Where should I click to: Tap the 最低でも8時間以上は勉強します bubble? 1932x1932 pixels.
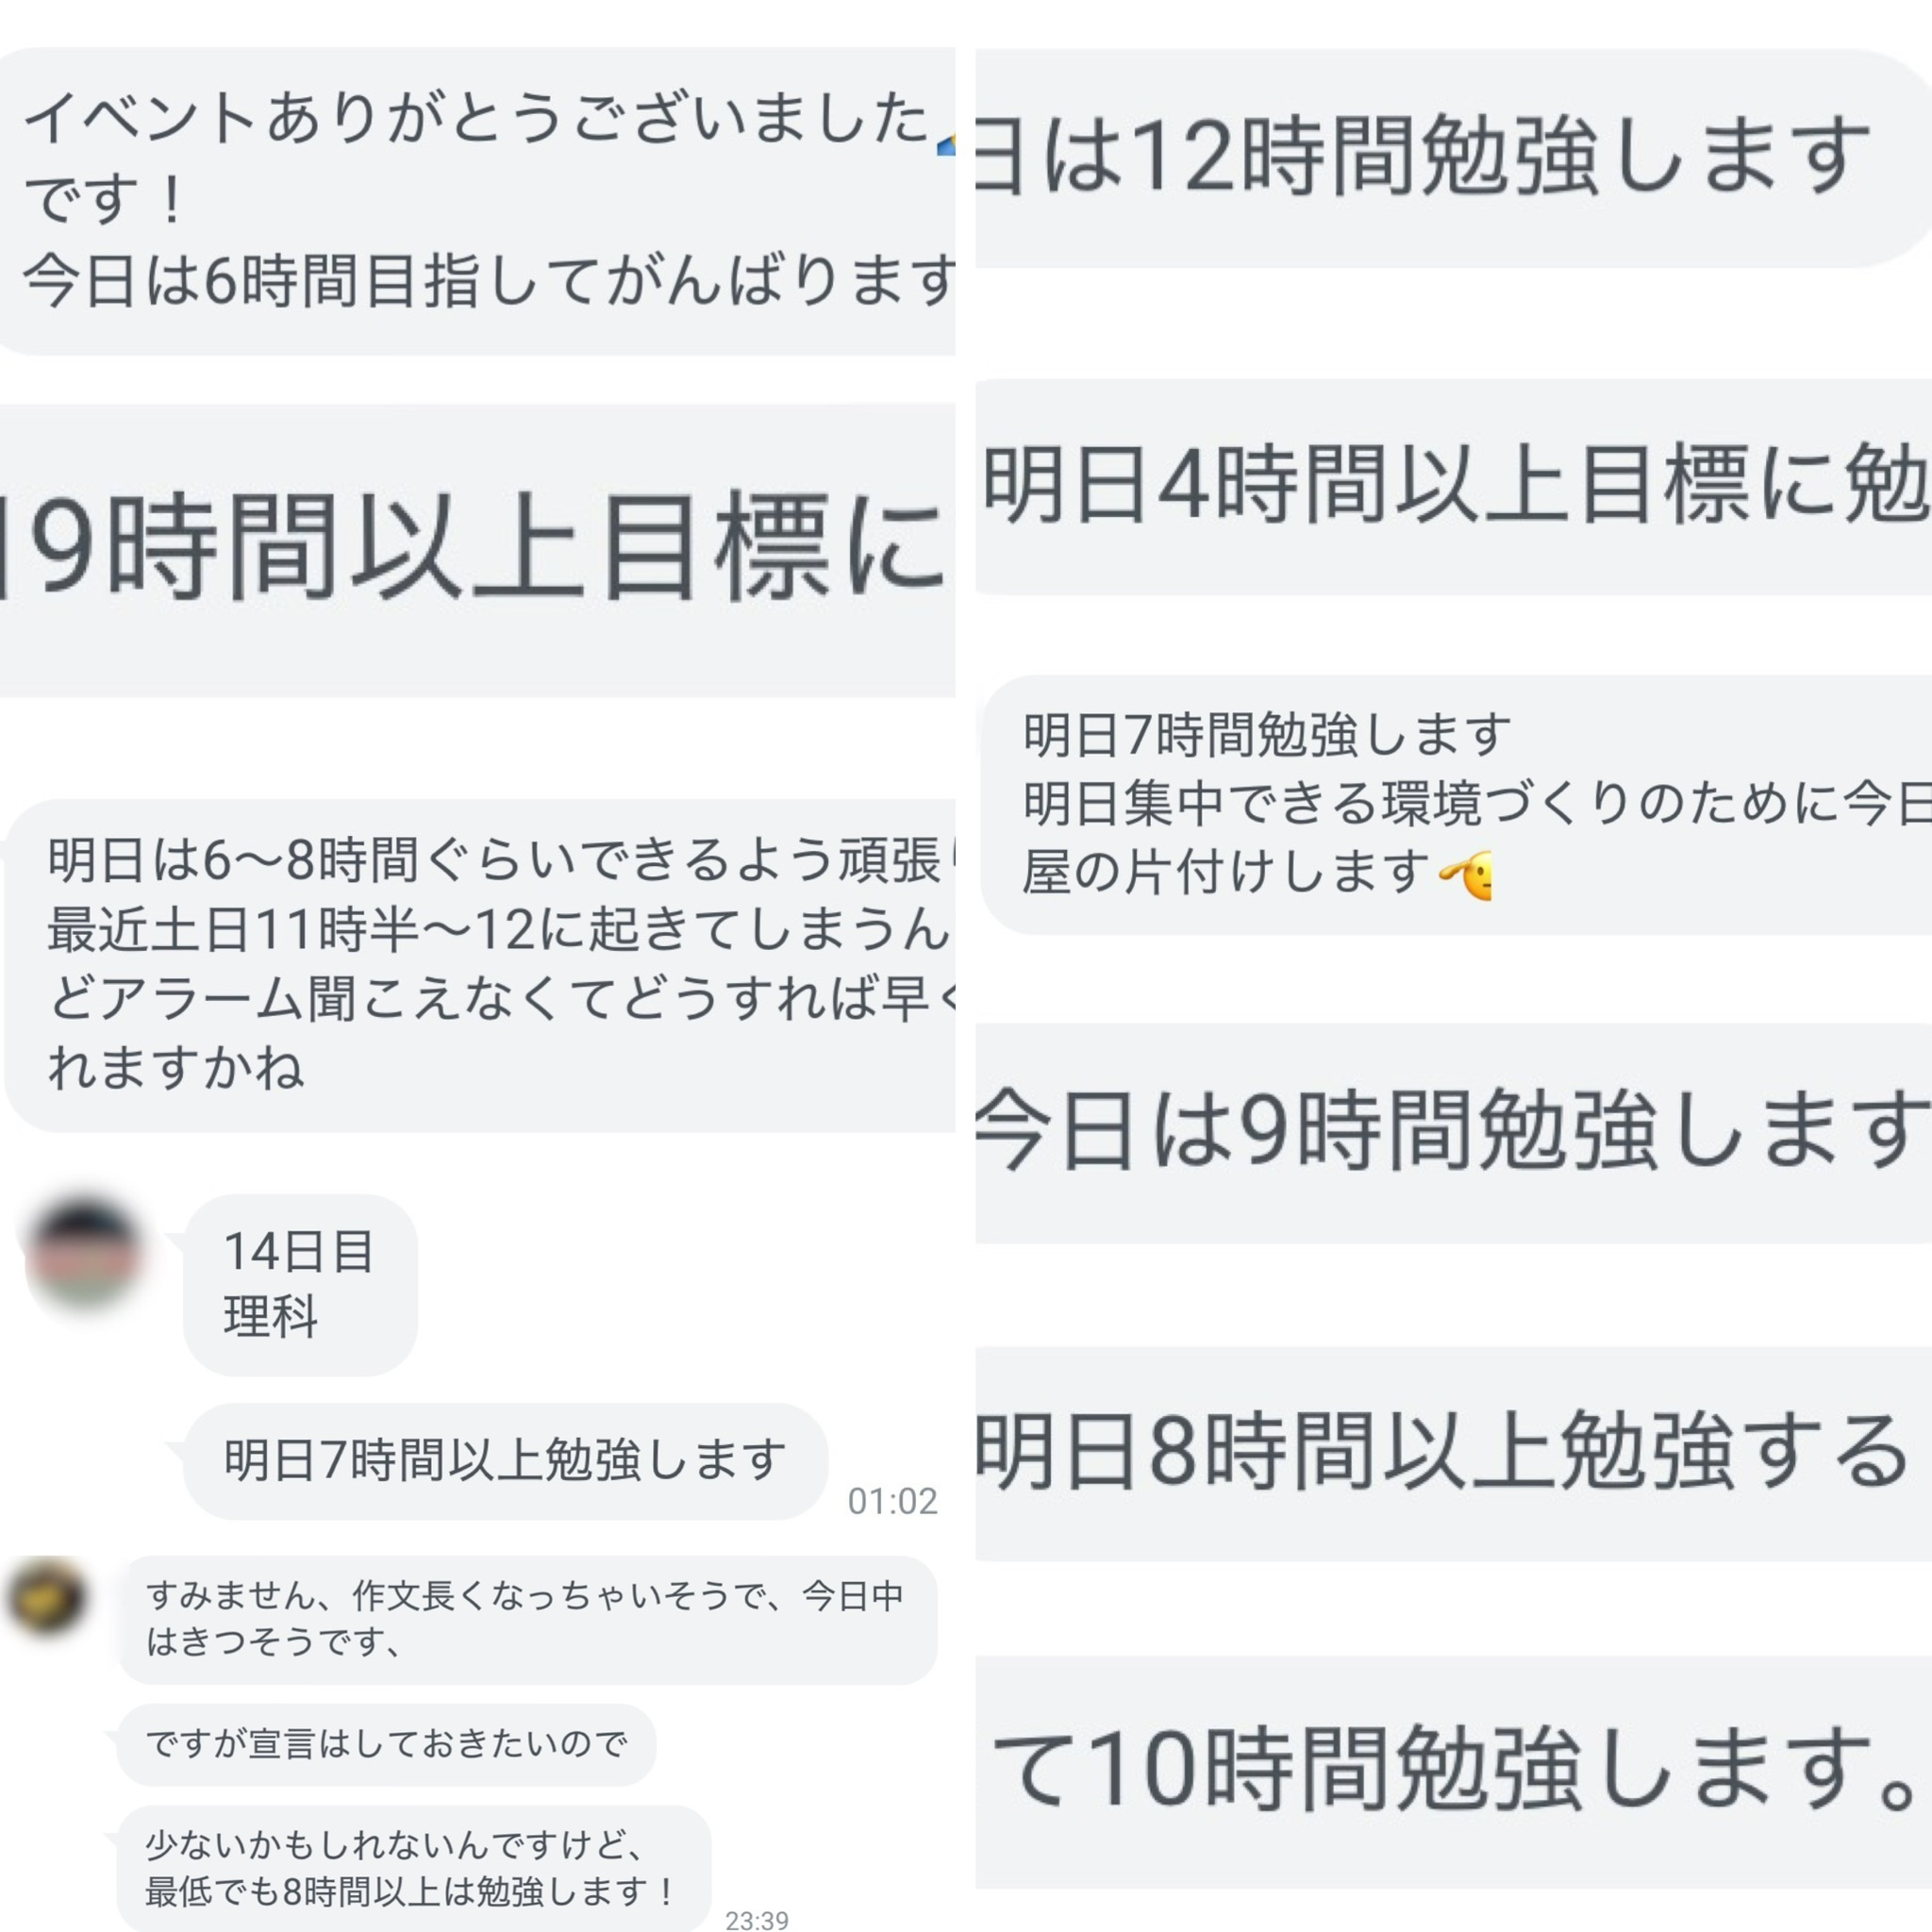[414, 1868]
